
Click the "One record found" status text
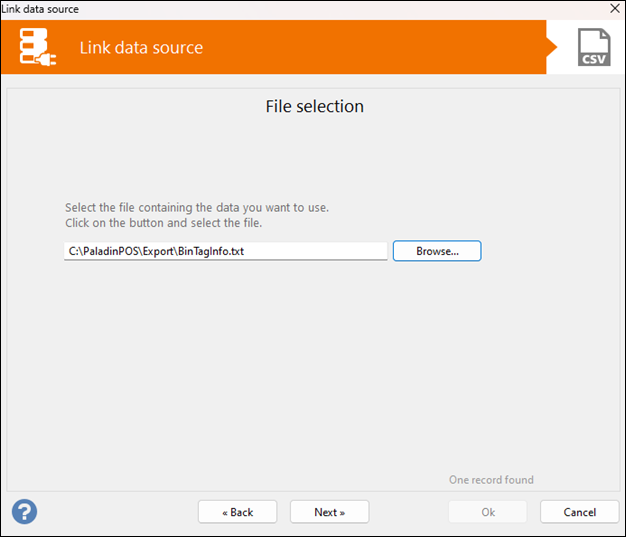tap(491, 480)
